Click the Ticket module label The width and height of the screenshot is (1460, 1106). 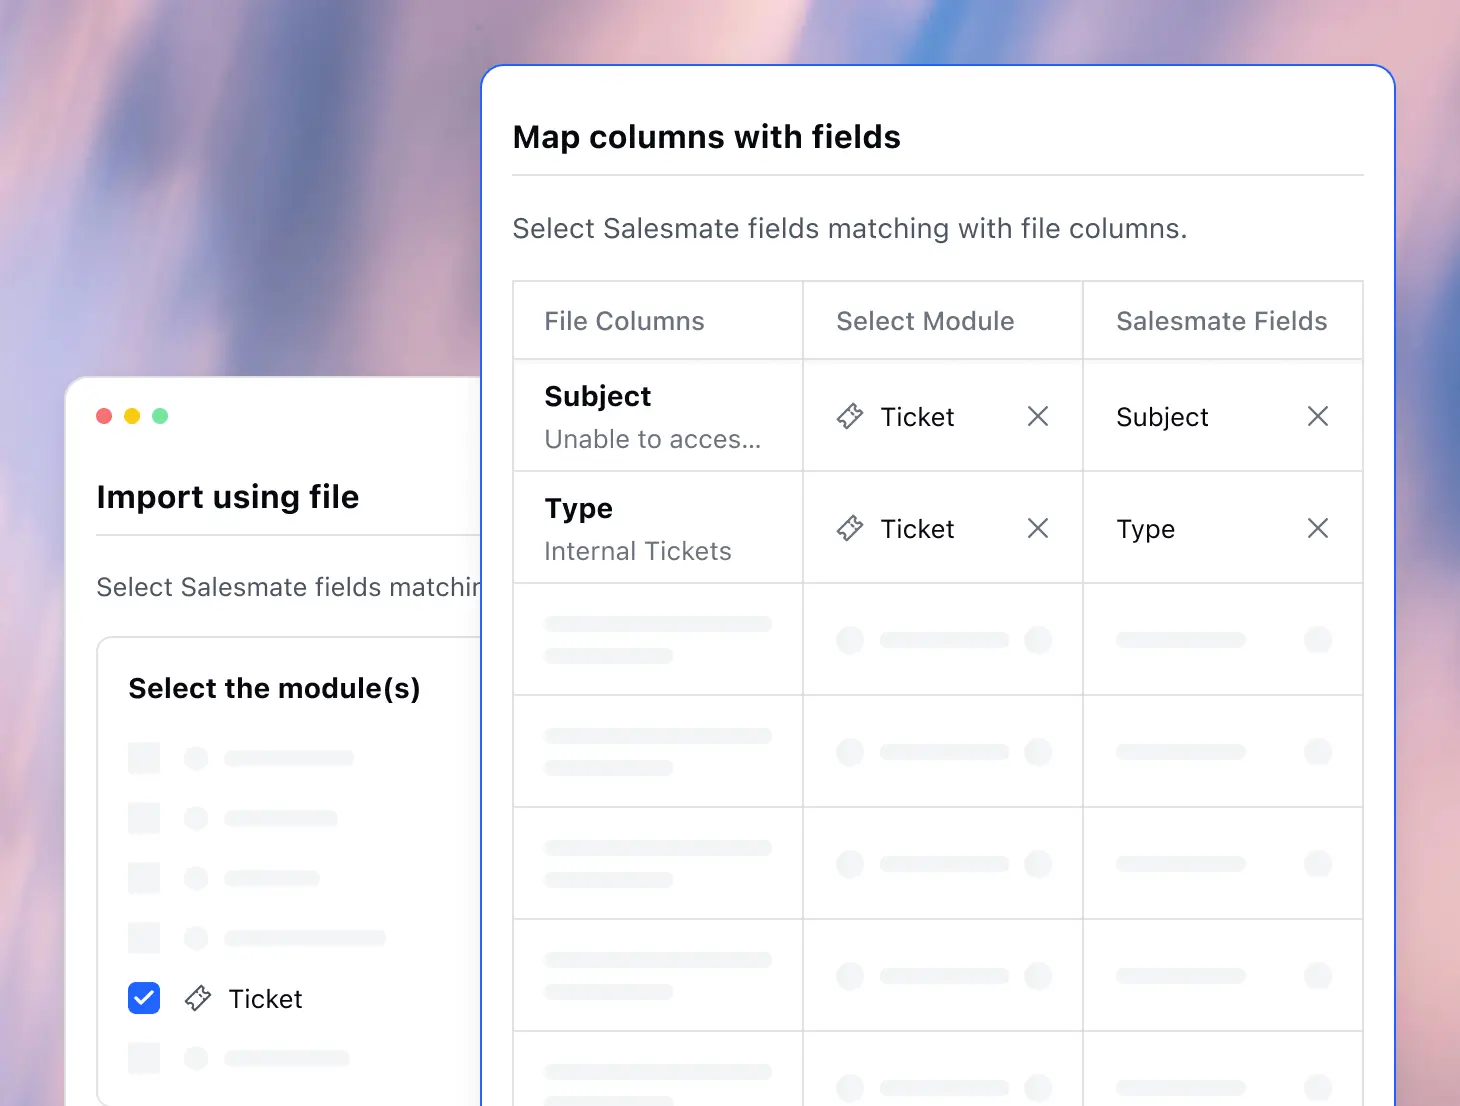265,998
